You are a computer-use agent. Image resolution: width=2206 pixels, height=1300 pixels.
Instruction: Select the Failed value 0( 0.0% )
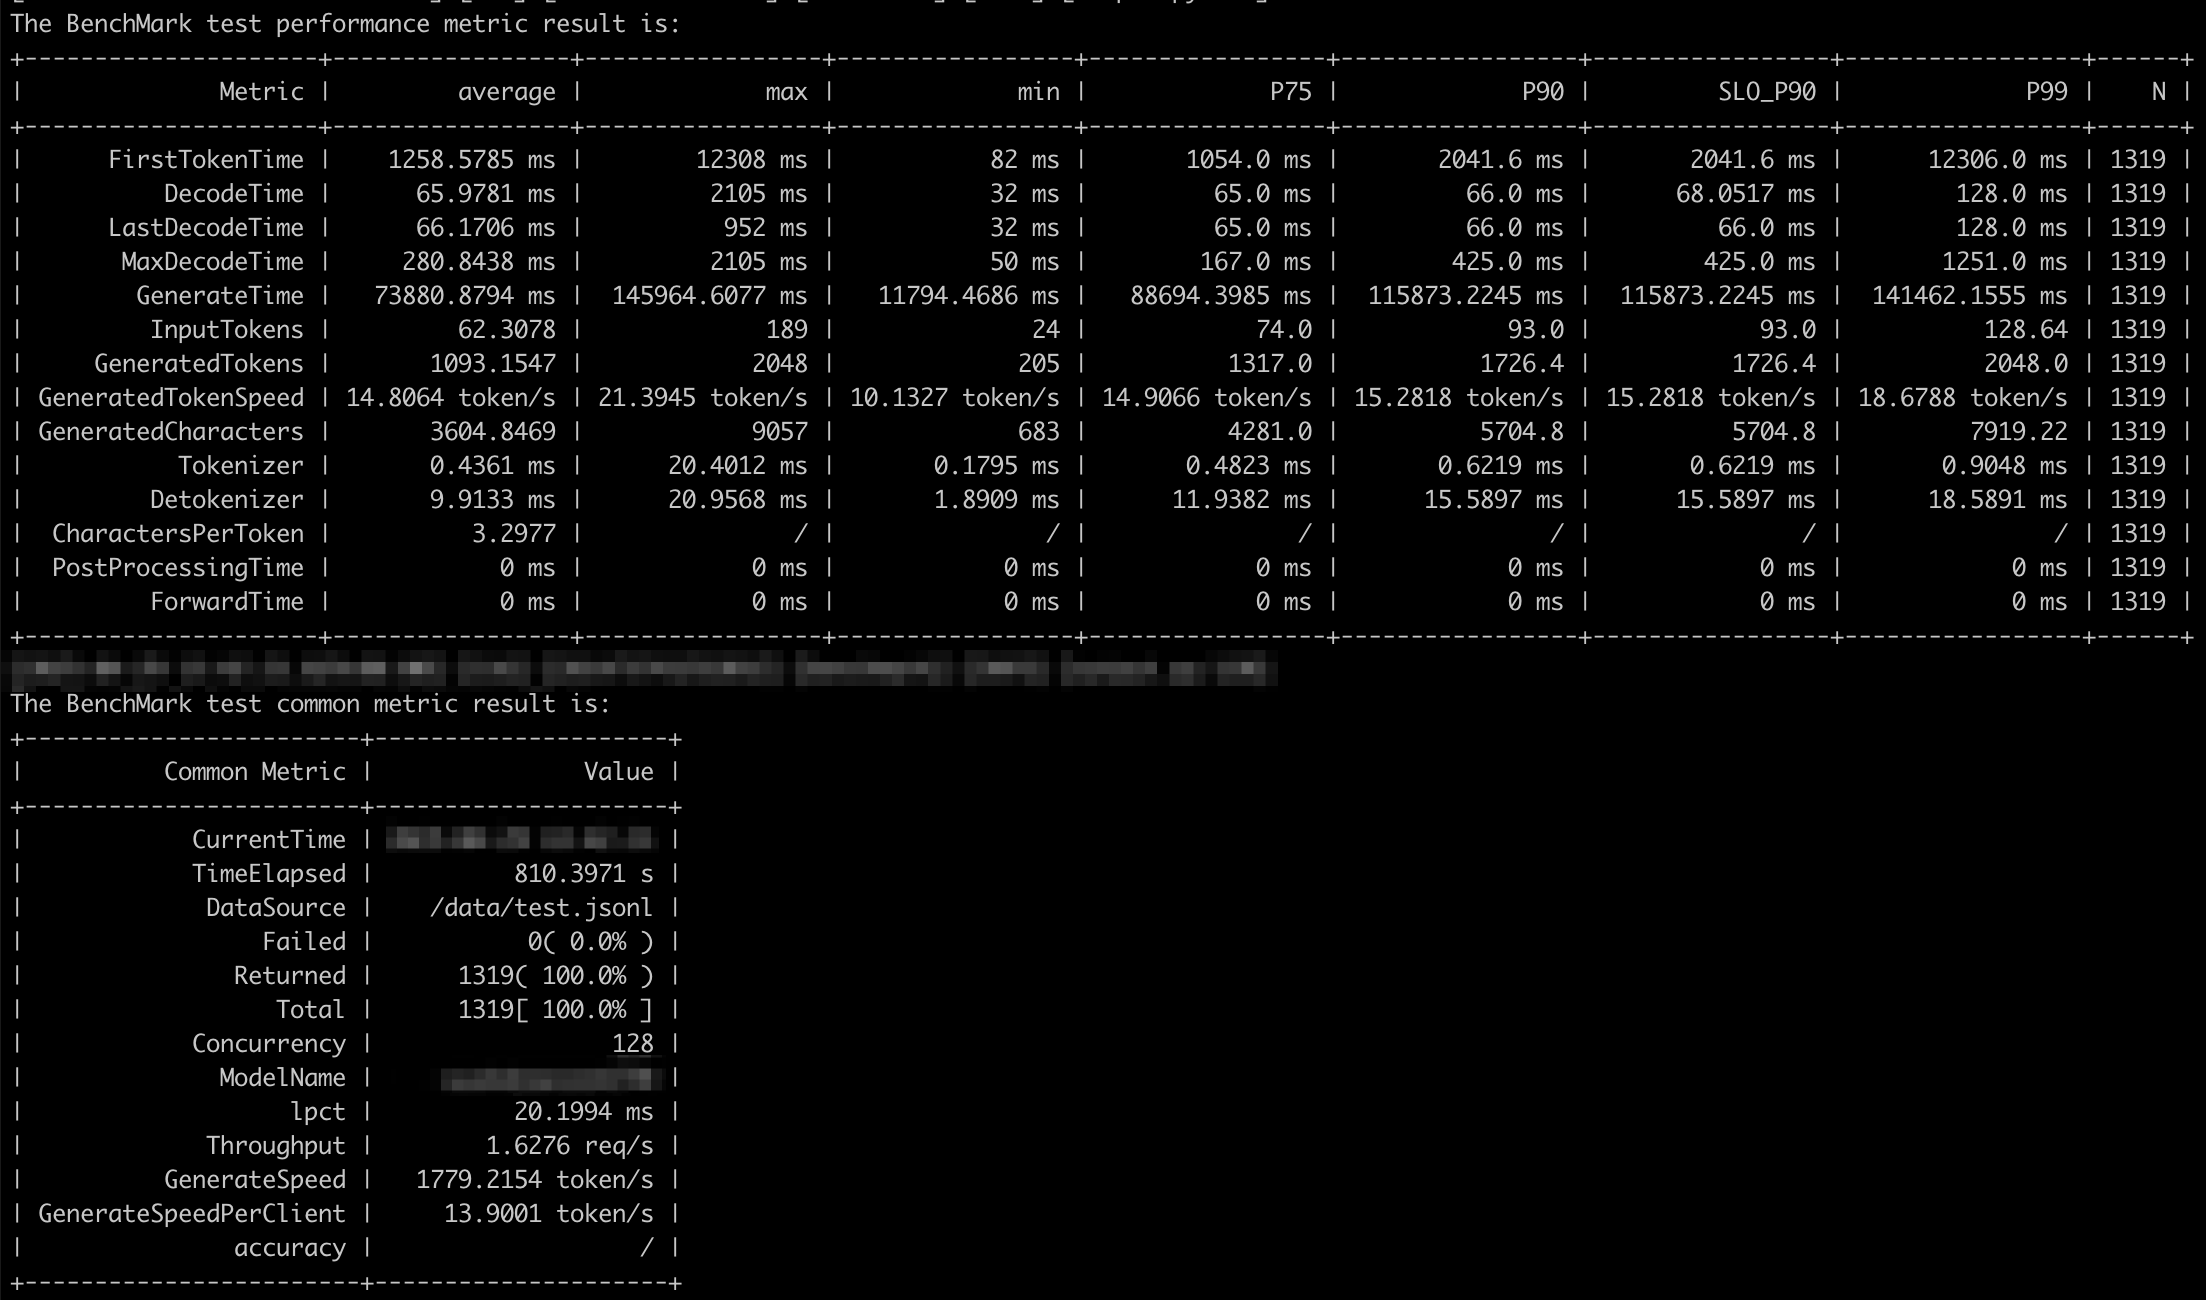(x=591, y=942)
